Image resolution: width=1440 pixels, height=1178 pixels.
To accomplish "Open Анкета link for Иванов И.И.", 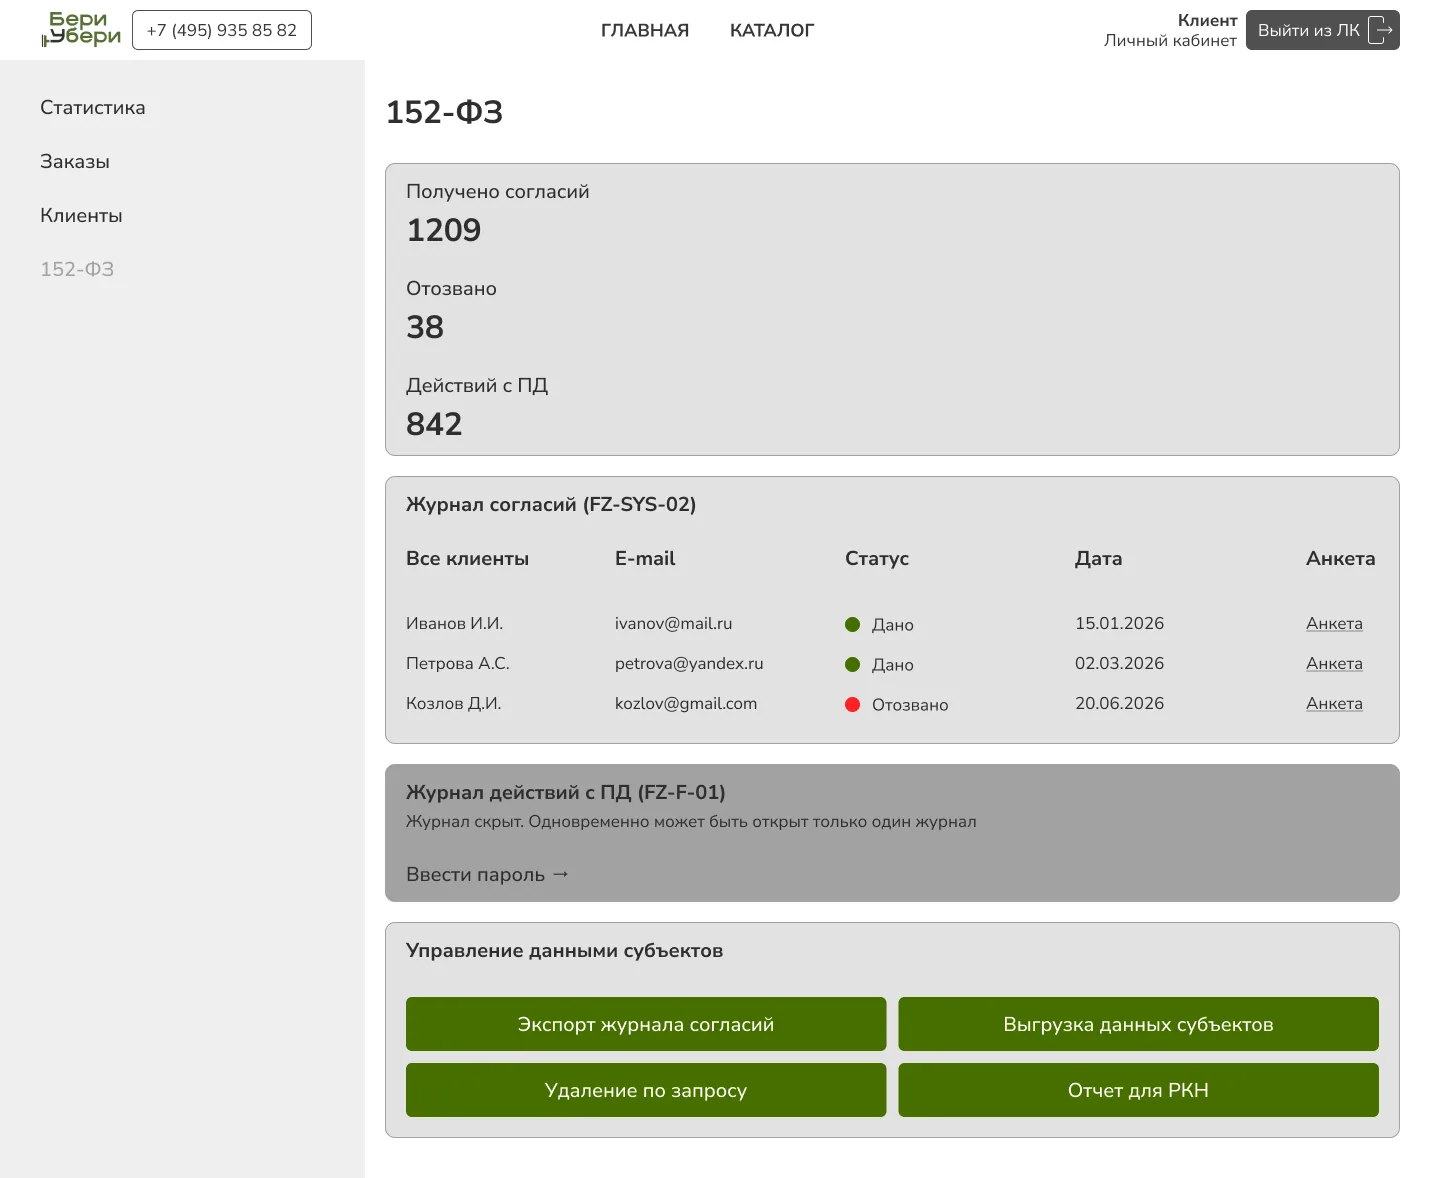I will 1334,623.
